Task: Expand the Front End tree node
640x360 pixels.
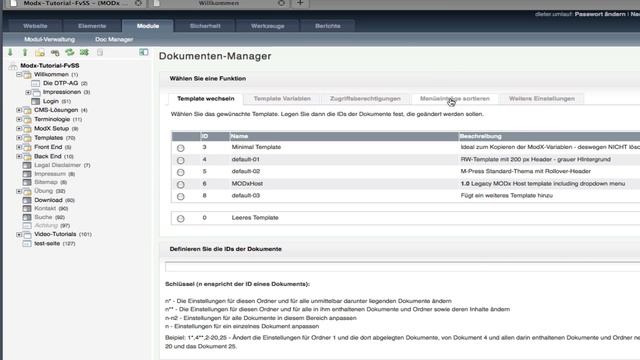Action: (x=19, y=147)
